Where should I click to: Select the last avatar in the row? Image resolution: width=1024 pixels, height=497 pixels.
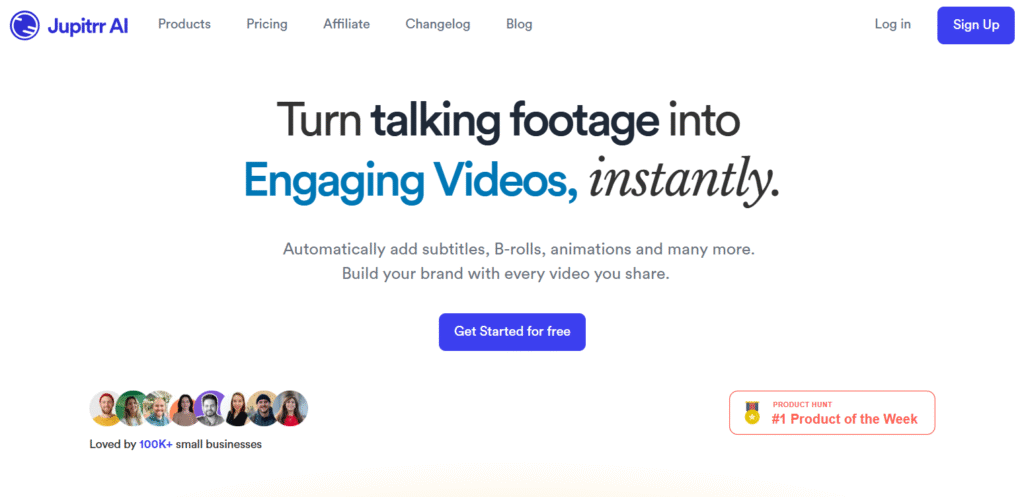pos(291,409)
